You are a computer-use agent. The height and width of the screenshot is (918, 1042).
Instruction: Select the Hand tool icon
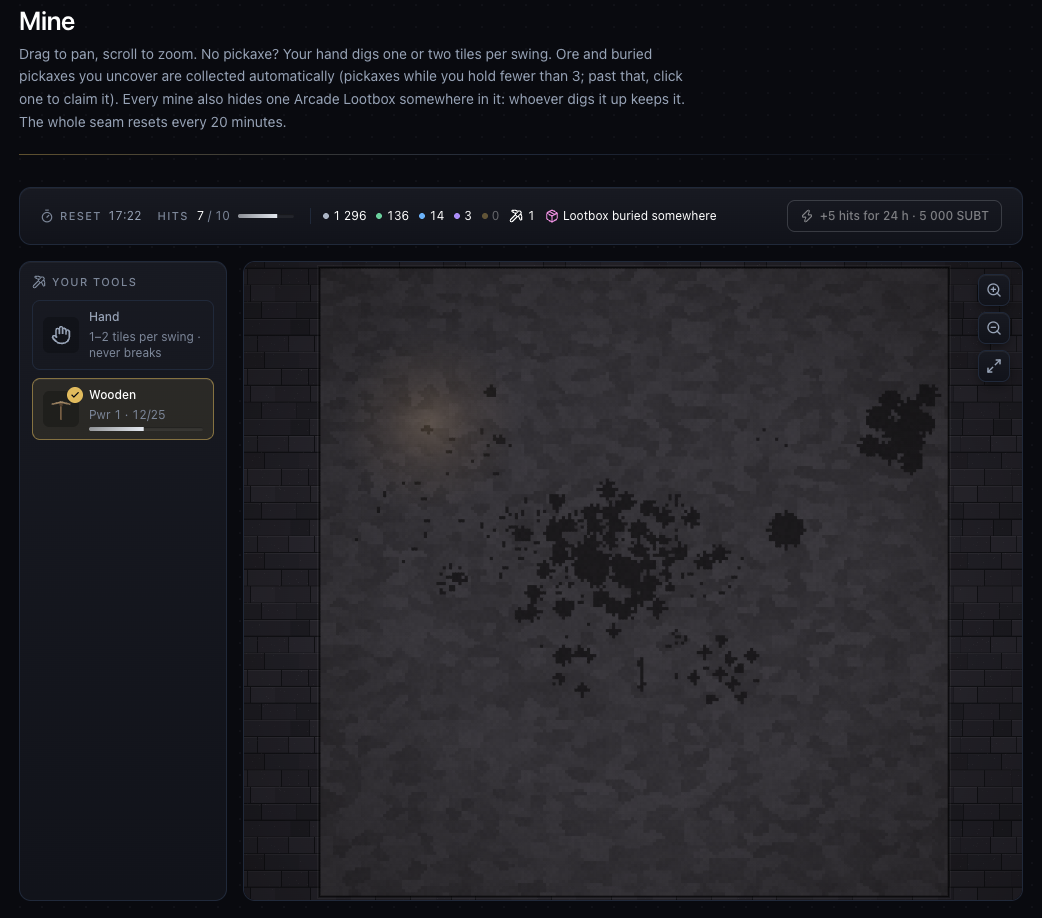coord(61,335)
